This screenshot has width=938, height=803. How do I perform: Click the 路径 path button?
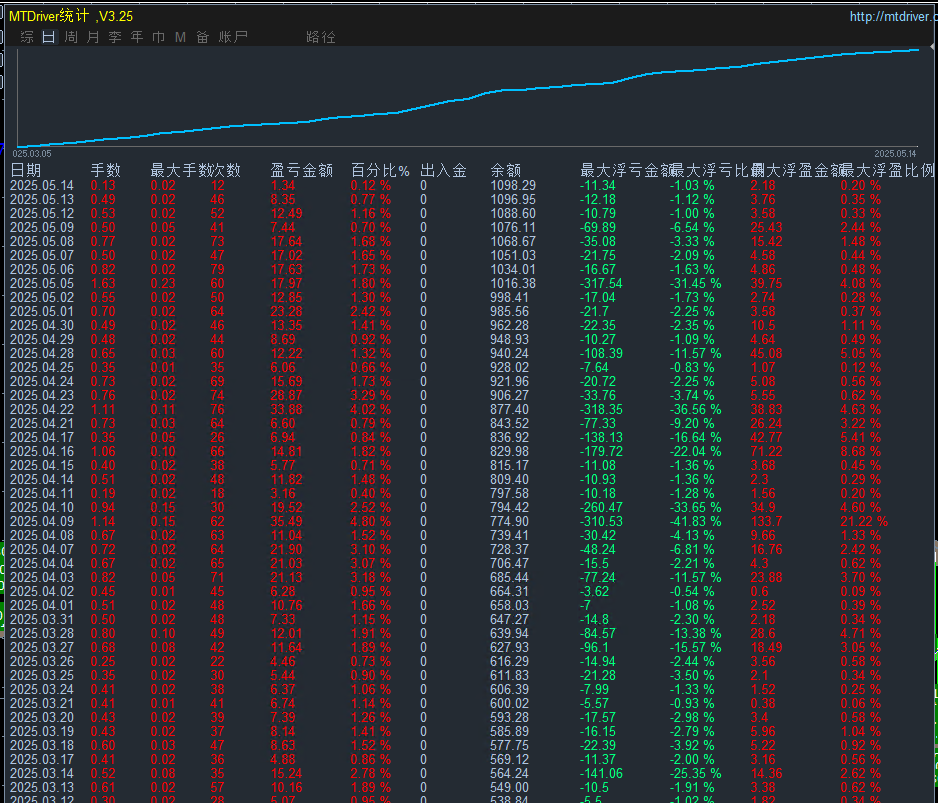coord(321,37)
